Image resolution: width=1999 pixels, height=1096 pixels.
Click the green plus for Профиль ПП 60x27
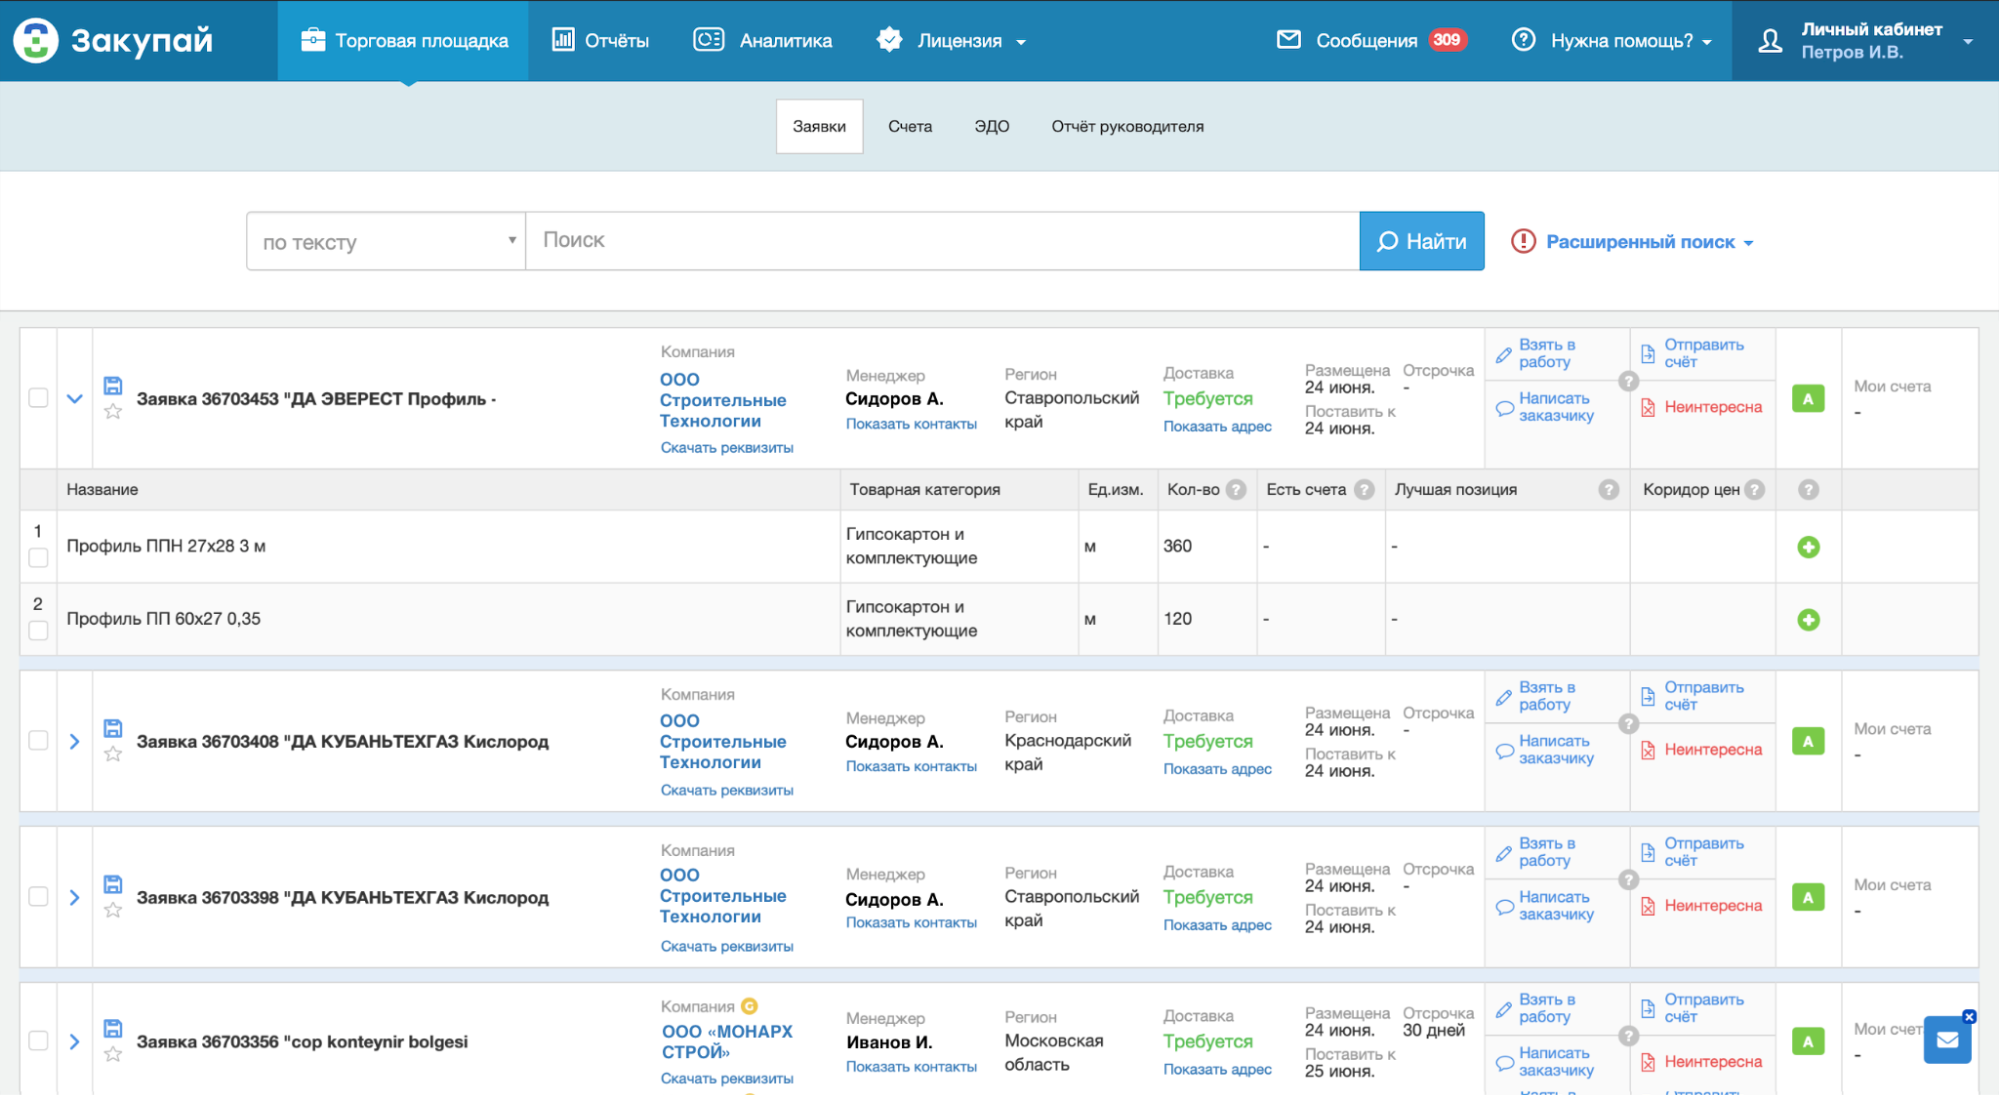point(1808,620)
